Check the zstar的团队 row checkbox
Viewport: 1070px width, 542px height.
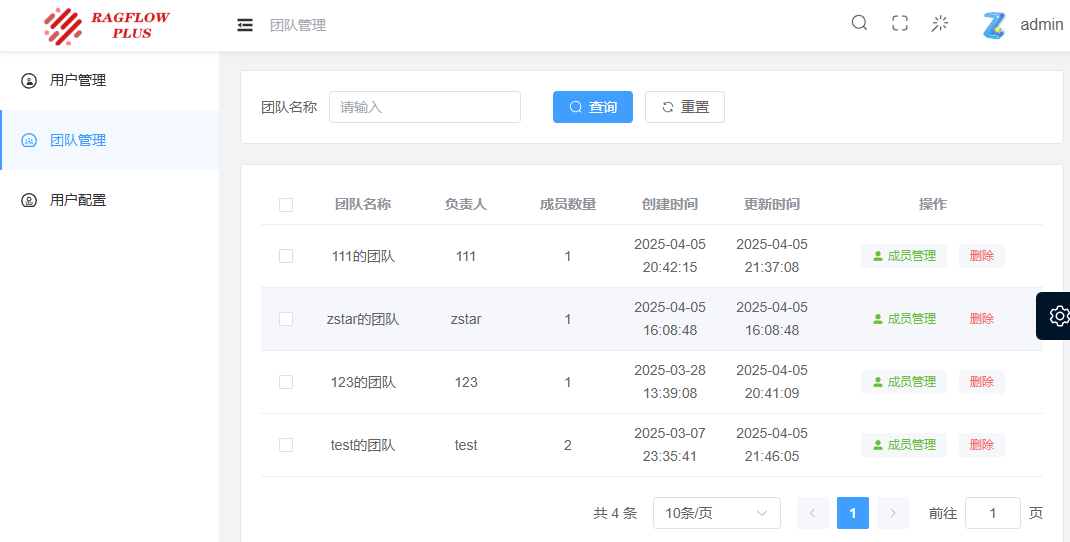[286, 319]
